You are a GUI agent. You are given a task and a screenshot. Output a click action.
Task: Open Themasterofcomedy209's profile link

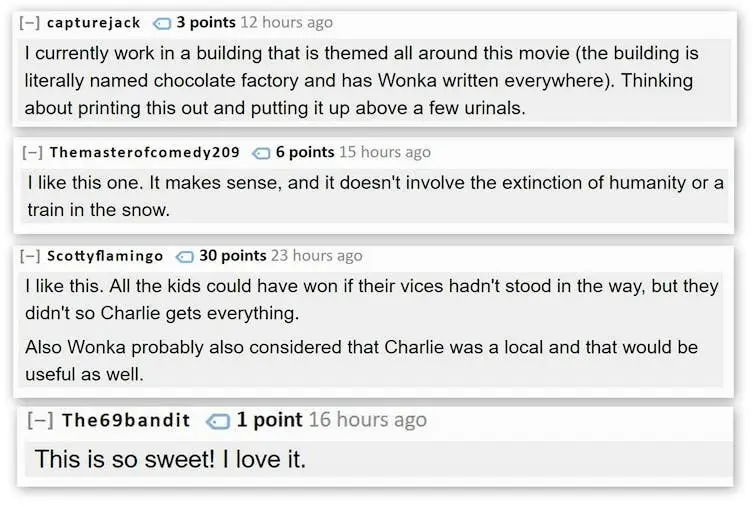point(145,152)
